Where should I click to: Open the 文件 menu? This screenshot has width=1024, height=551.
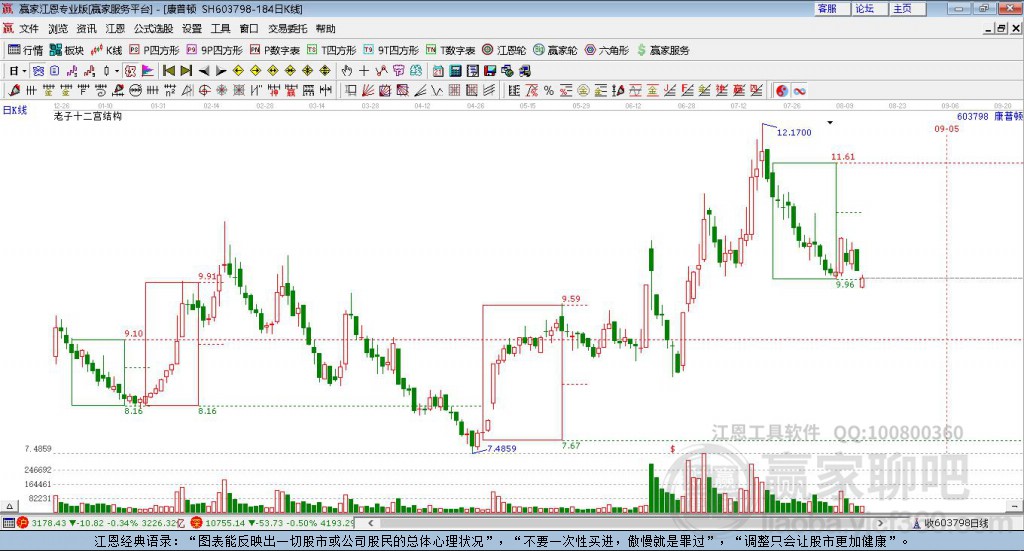tap(29, 29)
